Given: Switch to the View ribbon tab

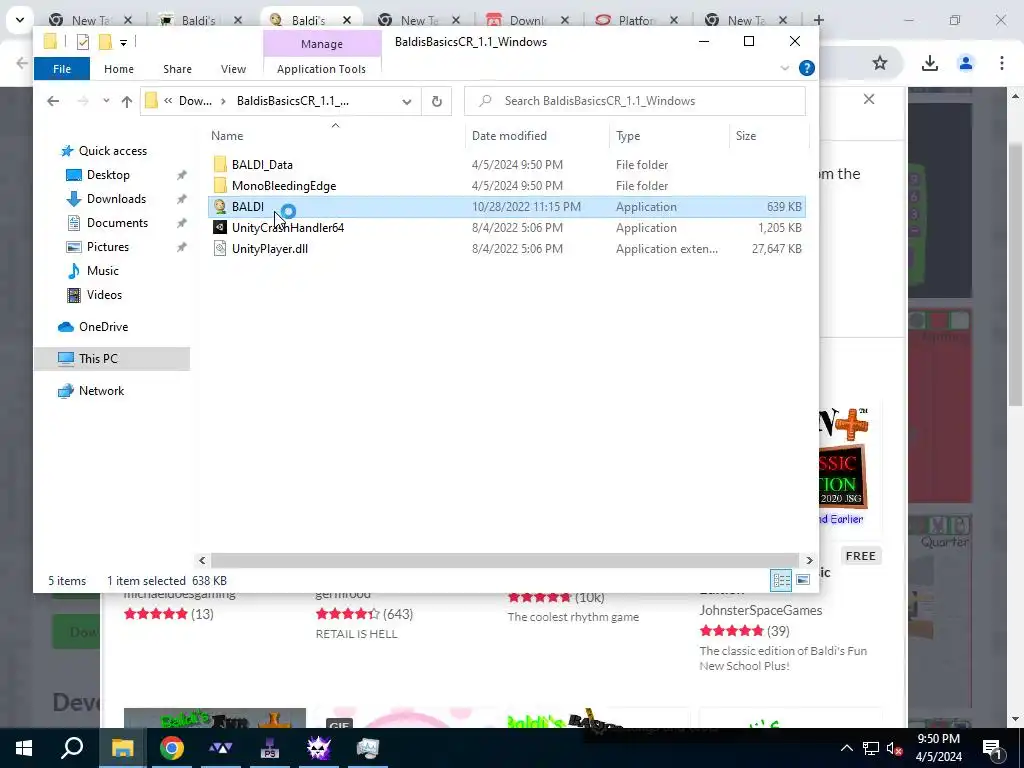Looking at the screenshot, I should [233, 69].
